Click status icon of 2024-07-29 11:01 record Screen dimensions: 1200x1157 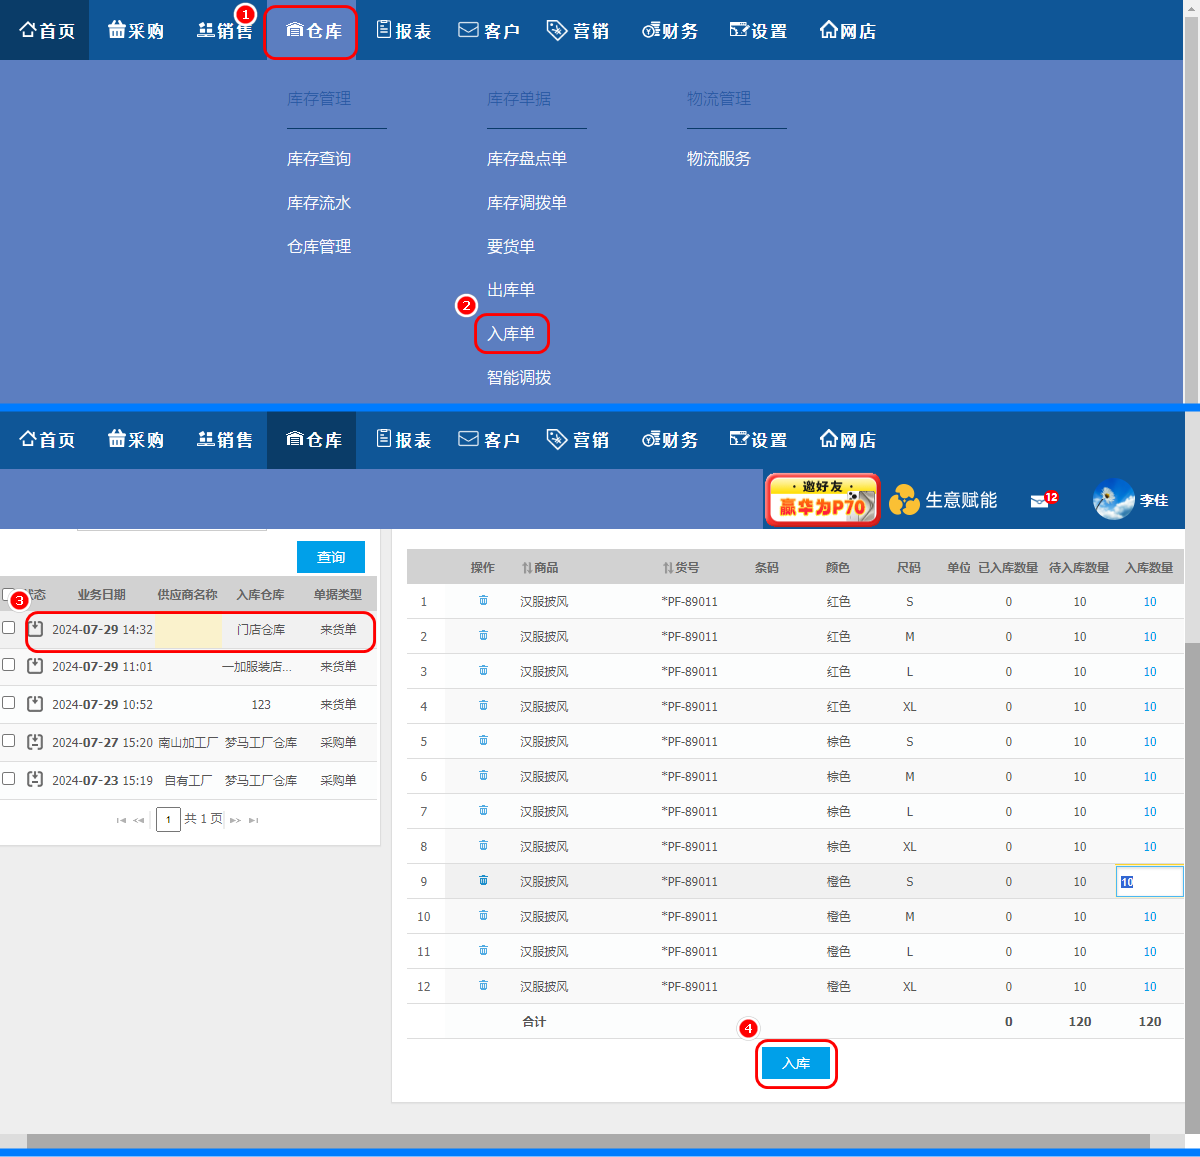[x=35, y=666]
